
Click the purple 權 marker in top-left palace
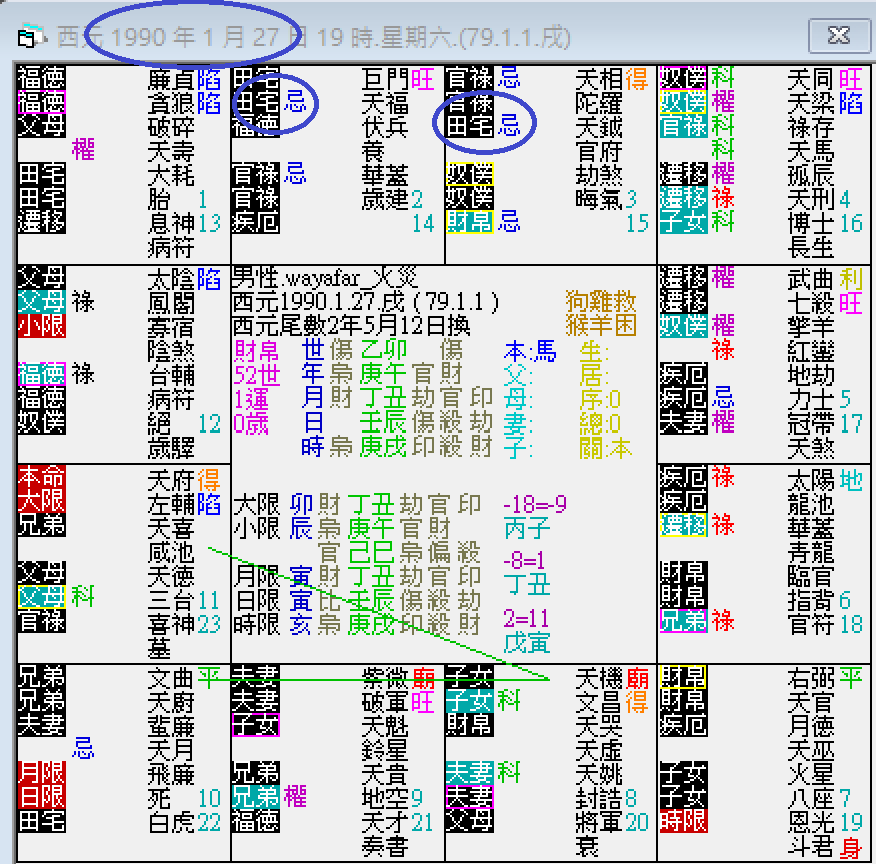click(85, 150)
